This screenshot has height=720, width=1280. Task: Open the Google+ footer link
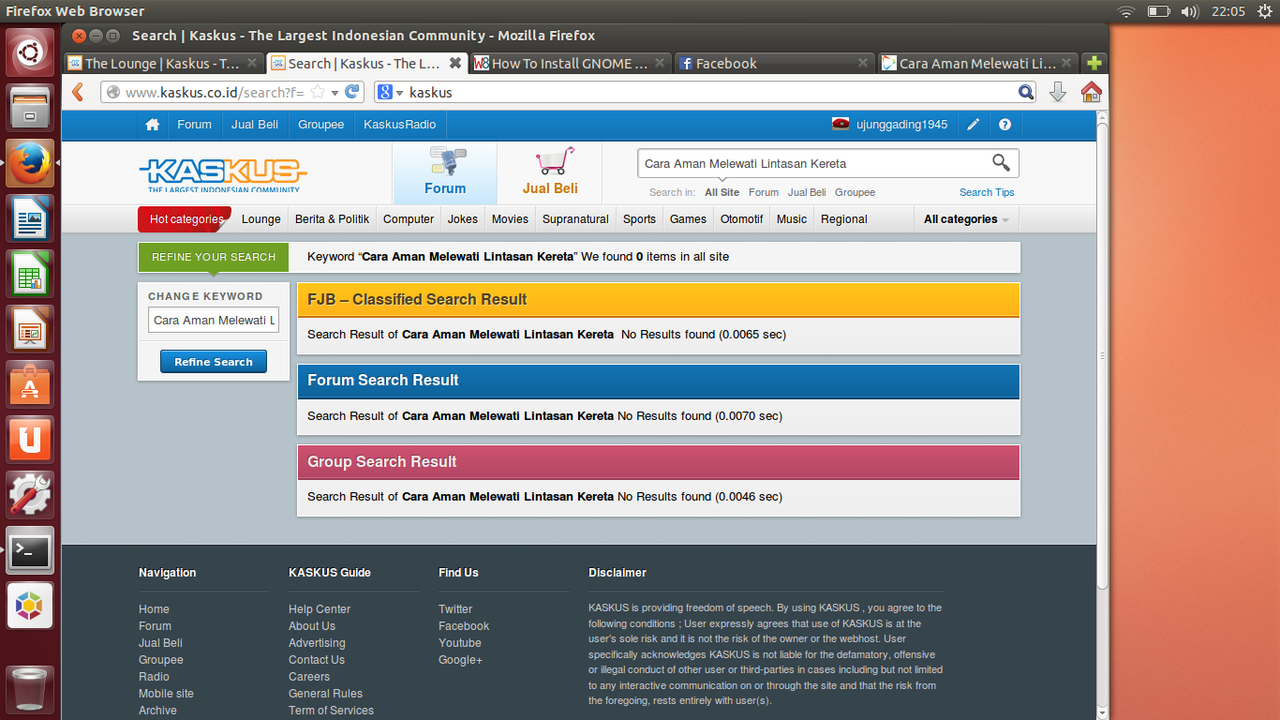(460, 660)
